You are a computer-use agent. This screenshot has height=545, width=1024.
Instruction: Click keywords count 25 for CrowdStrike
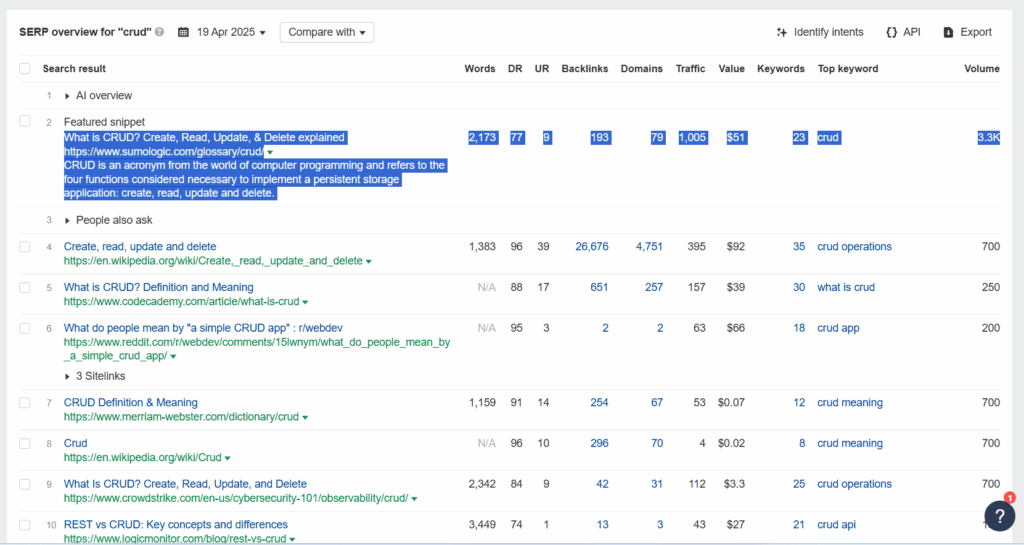[x=799, y=484]
